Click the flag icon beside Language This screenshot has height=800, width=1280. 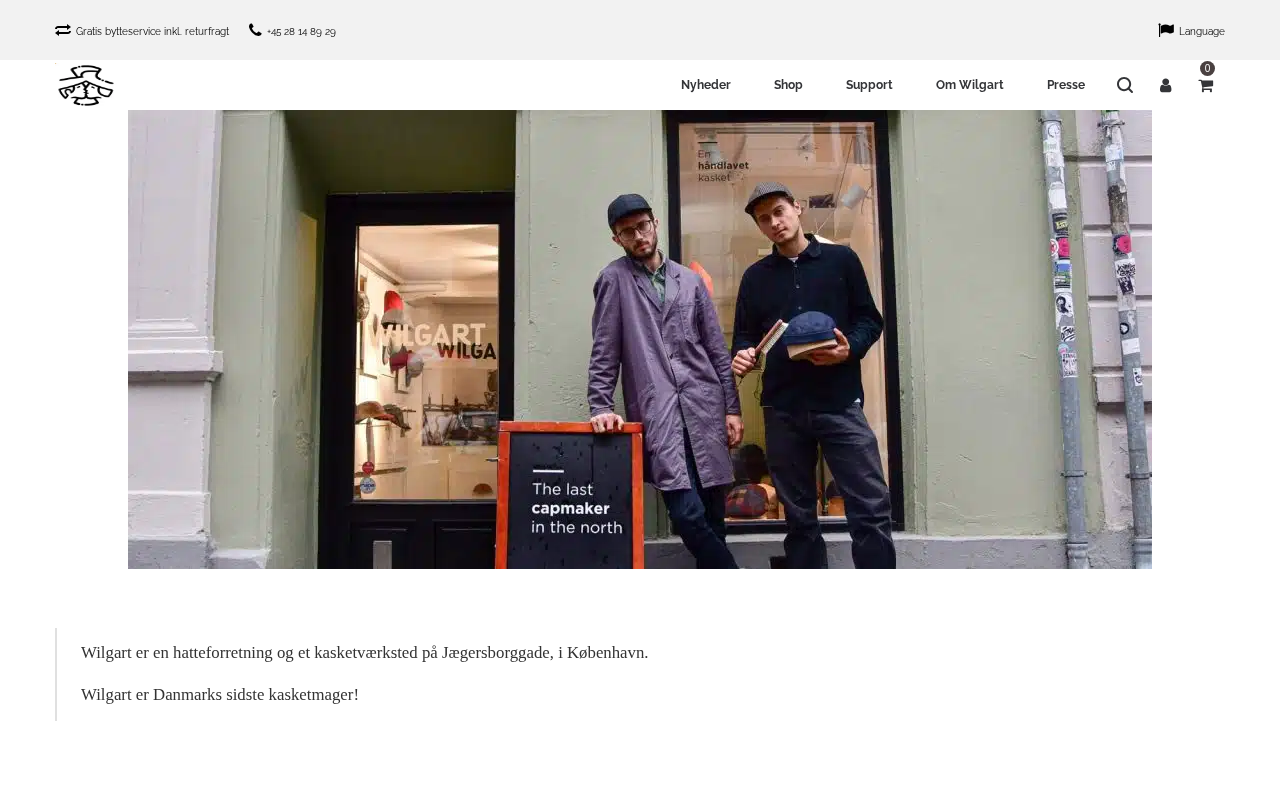point(1166,30)
